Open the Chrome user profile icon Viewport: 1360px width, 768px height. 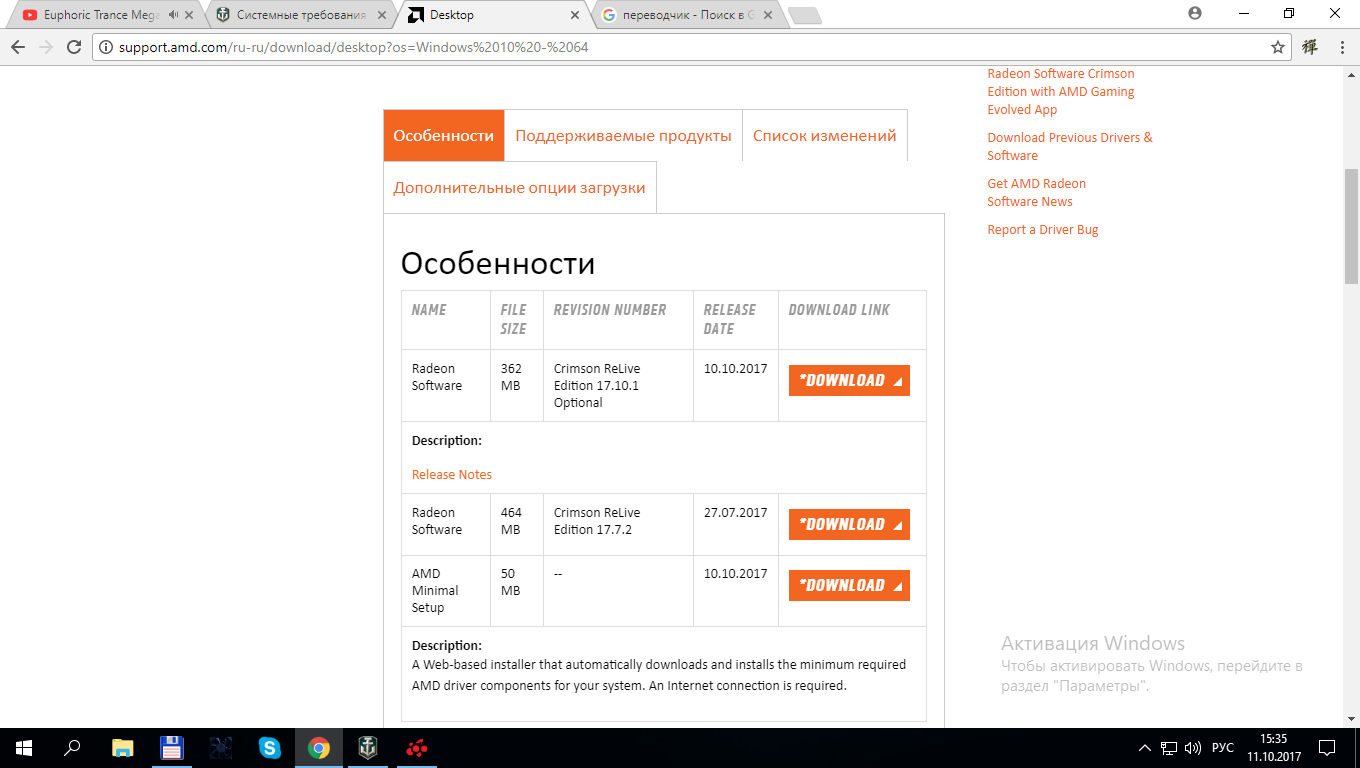[1194, 13]
